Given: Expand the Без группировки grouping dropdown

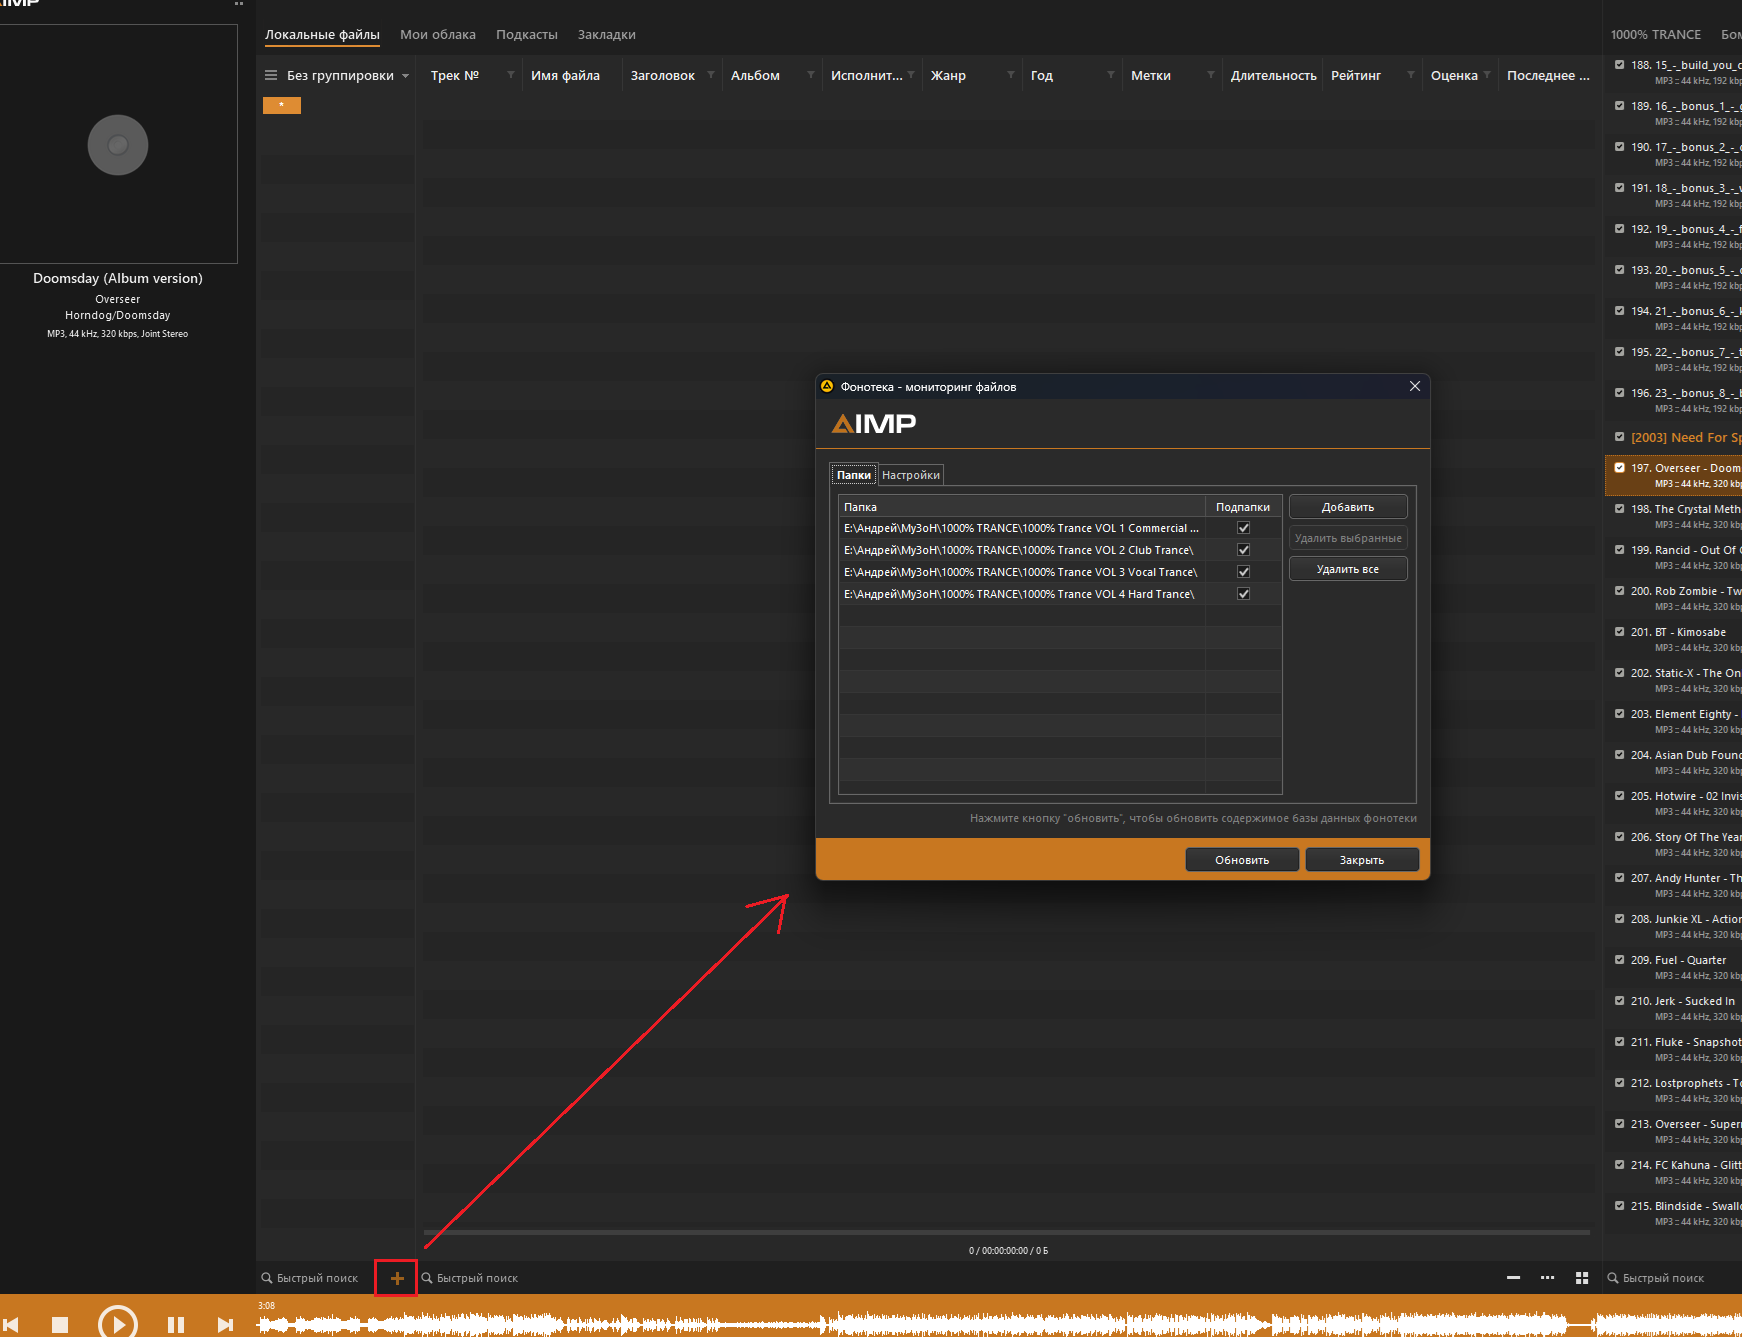Looking at the screenshot, I should [405, 76].
